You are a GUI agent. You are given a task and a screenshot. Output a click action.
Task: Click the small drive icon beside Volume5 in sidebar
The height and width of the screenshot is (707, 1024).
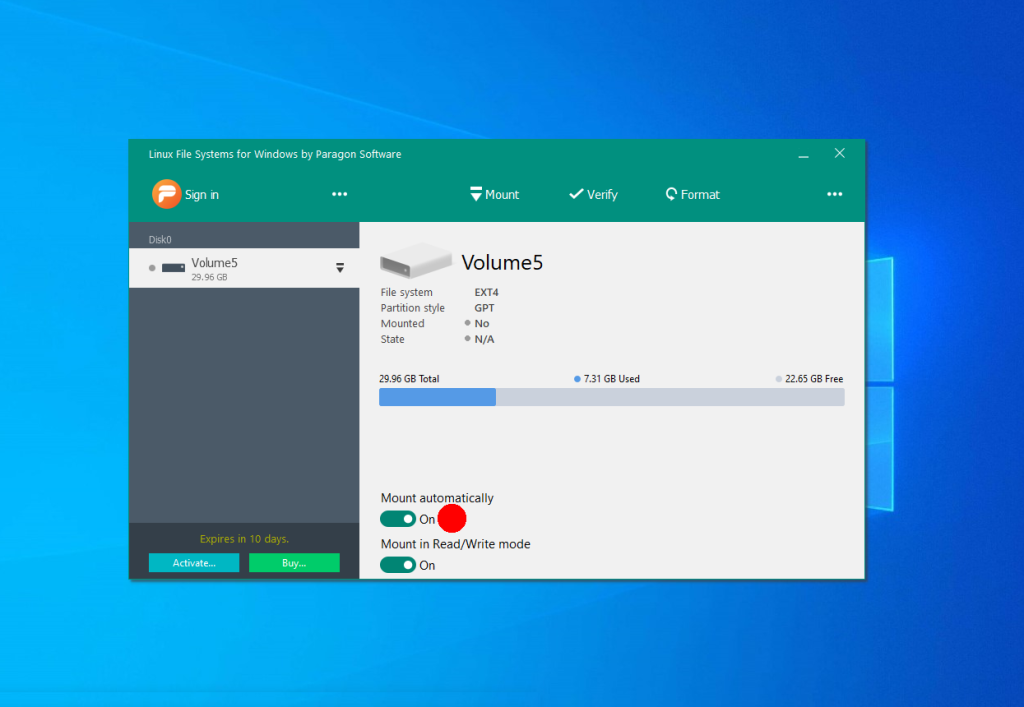click(174, 268)
